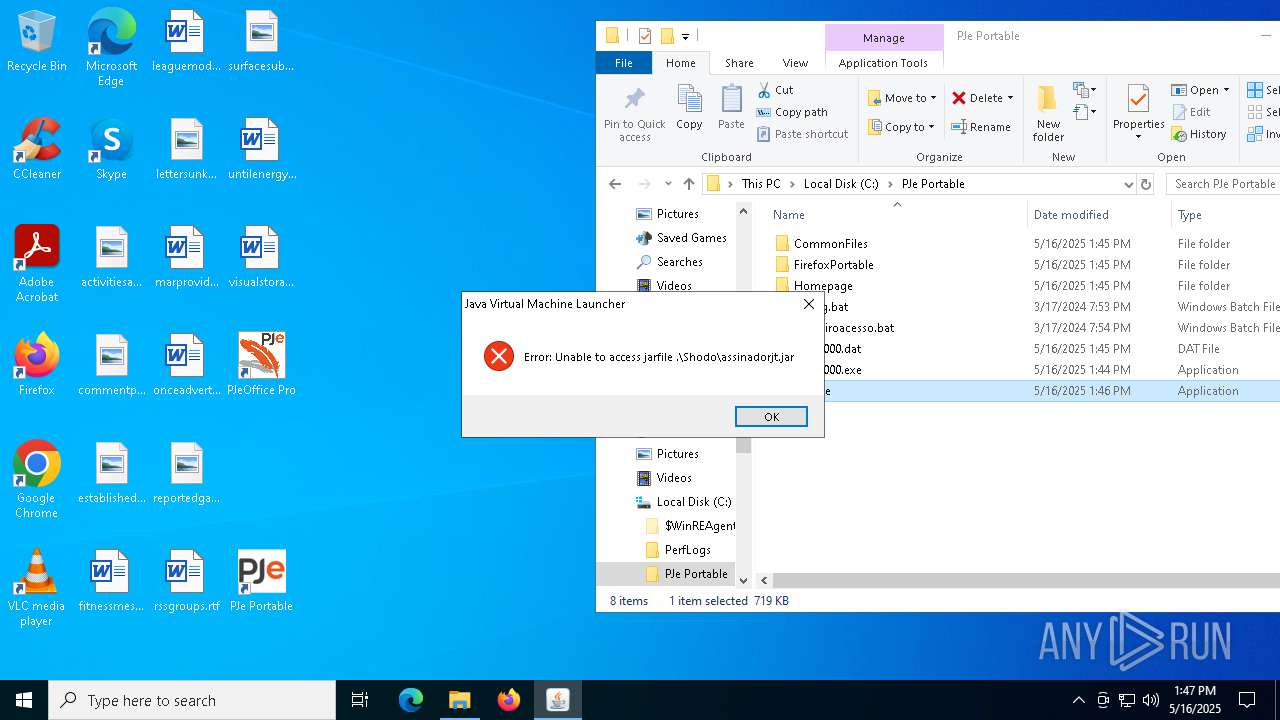Click Copy path in the ribbon

[x=792, y=112]
